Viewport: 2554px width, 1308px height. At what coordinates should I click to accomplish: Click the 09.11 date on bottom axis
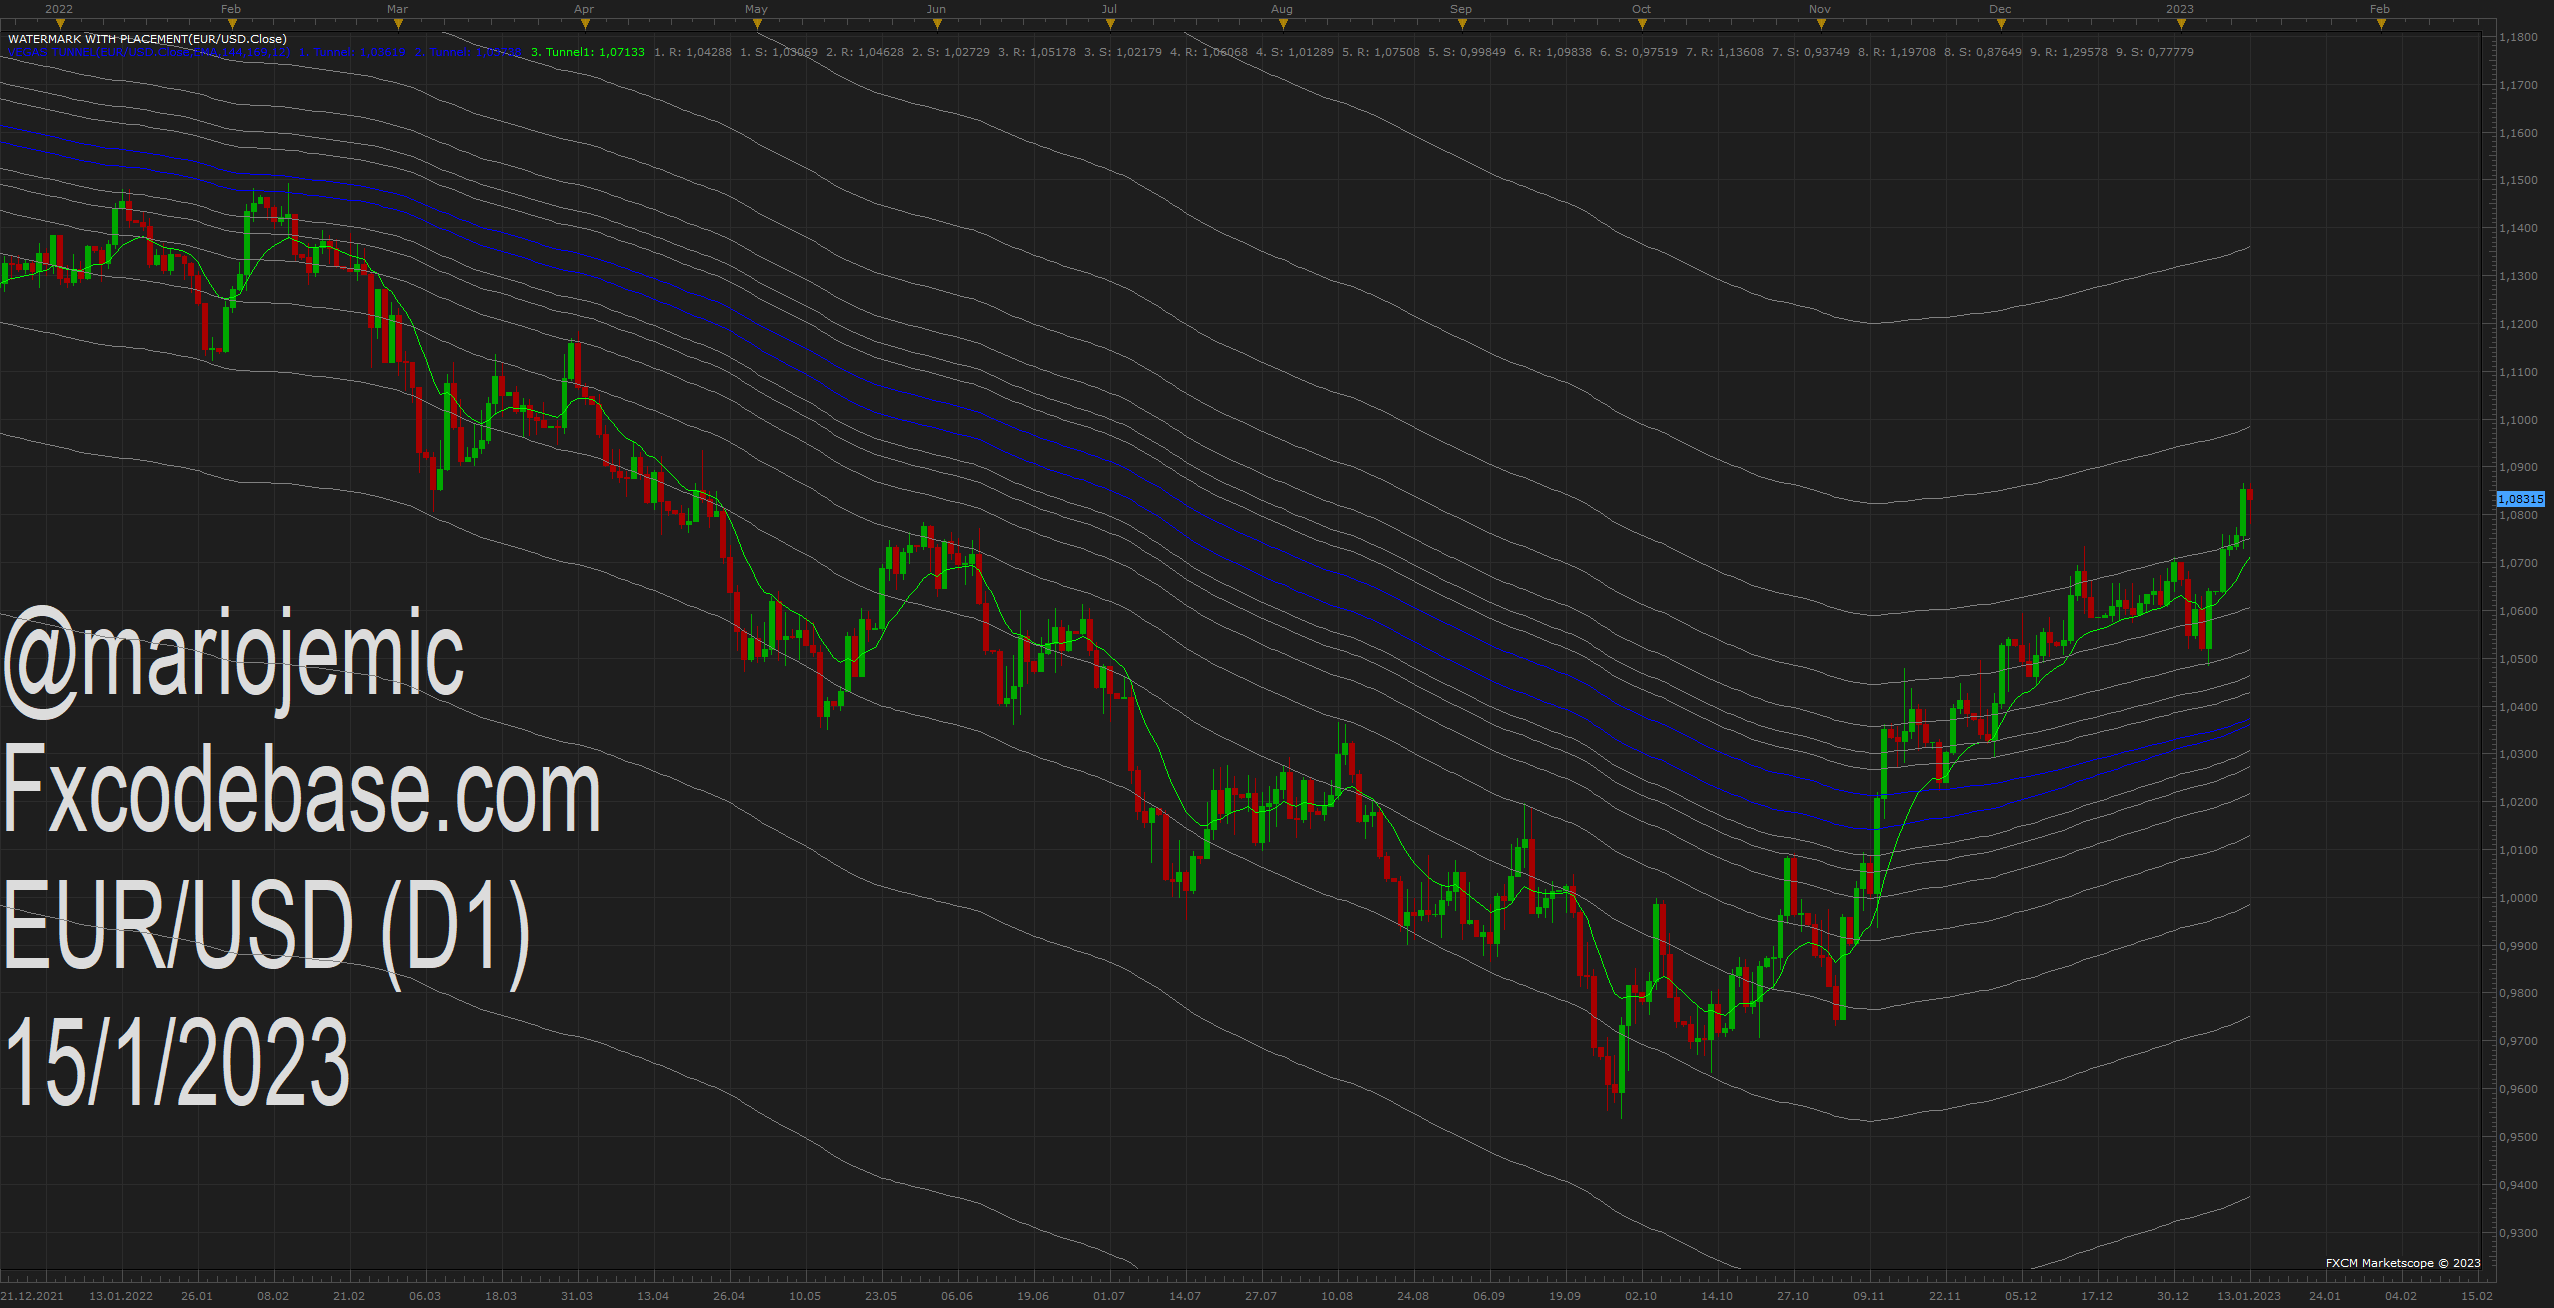coord(1869,1296)
